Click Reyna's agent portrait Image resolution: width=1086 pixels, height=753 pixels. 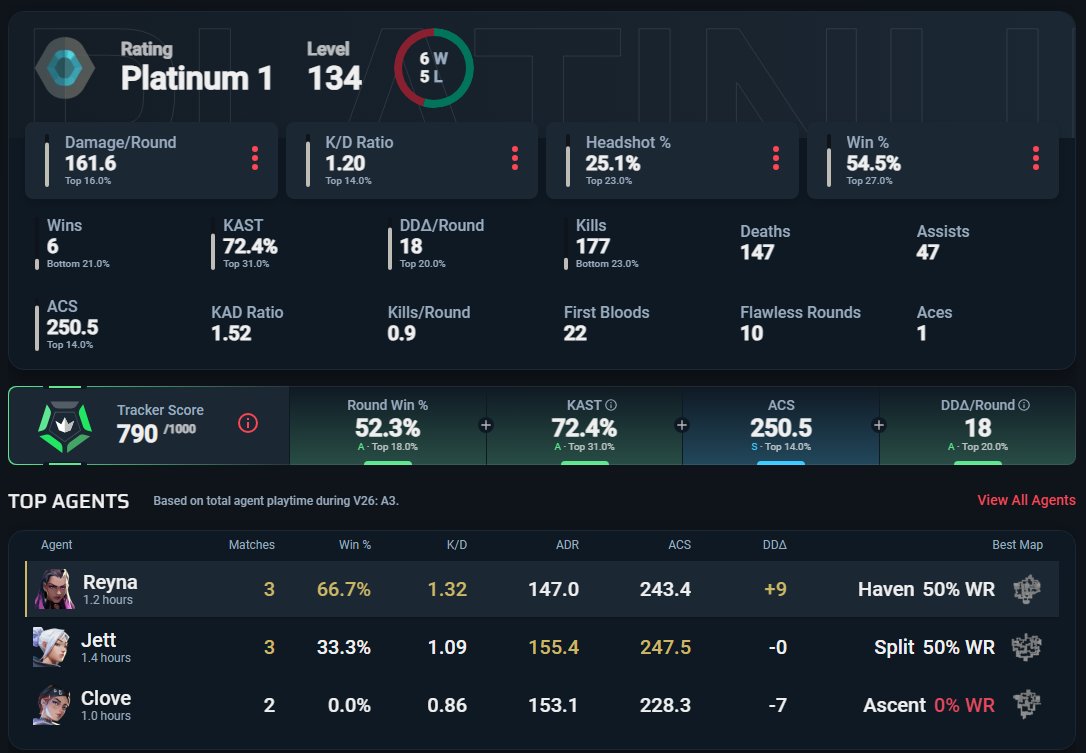tap(54, 590)
